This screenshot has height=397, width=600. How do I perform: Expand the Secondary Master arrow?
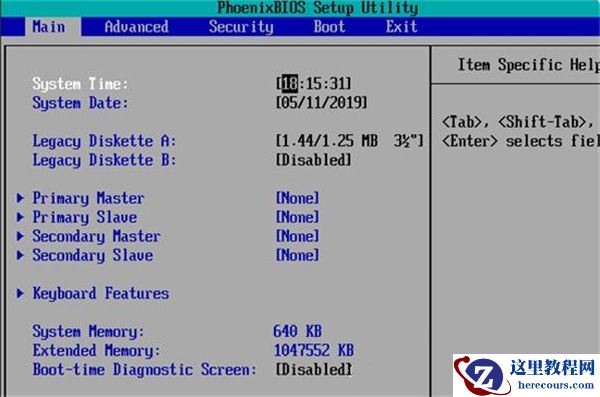20,236
